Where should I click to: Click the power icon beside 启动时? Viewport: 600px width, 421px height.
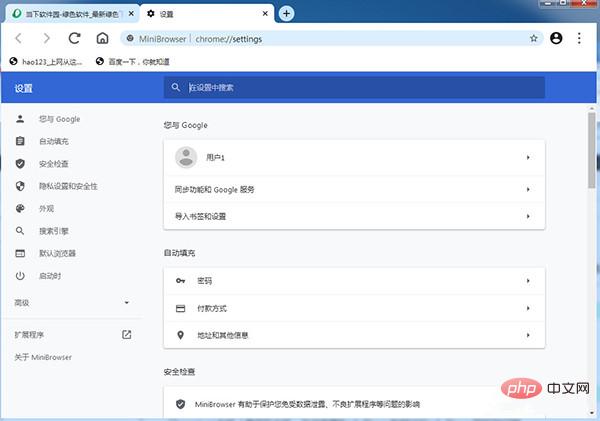(x=20, y=276)
